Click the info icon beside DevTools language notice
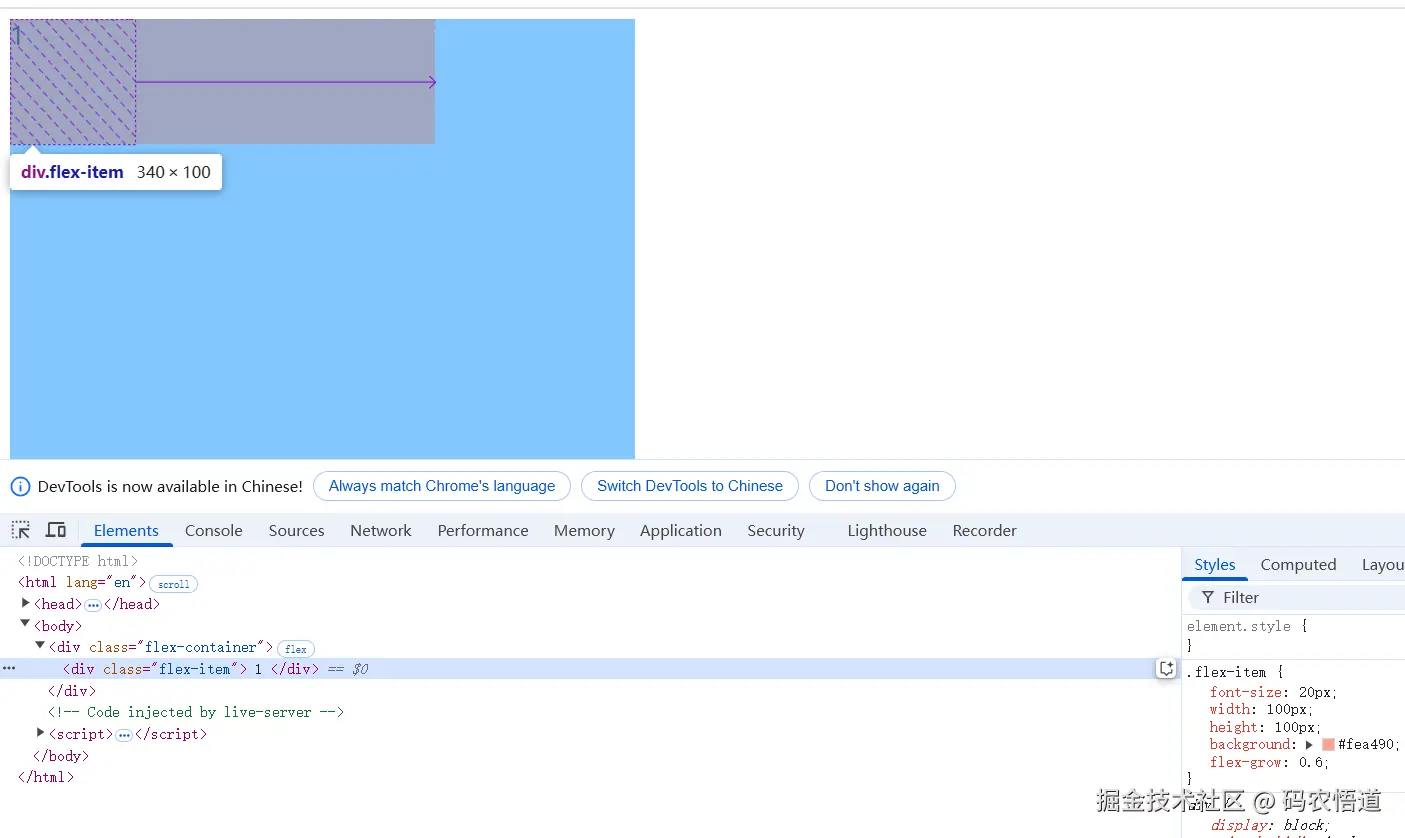The height and width of the screenshot is (838, 1405). click(20, 487)
